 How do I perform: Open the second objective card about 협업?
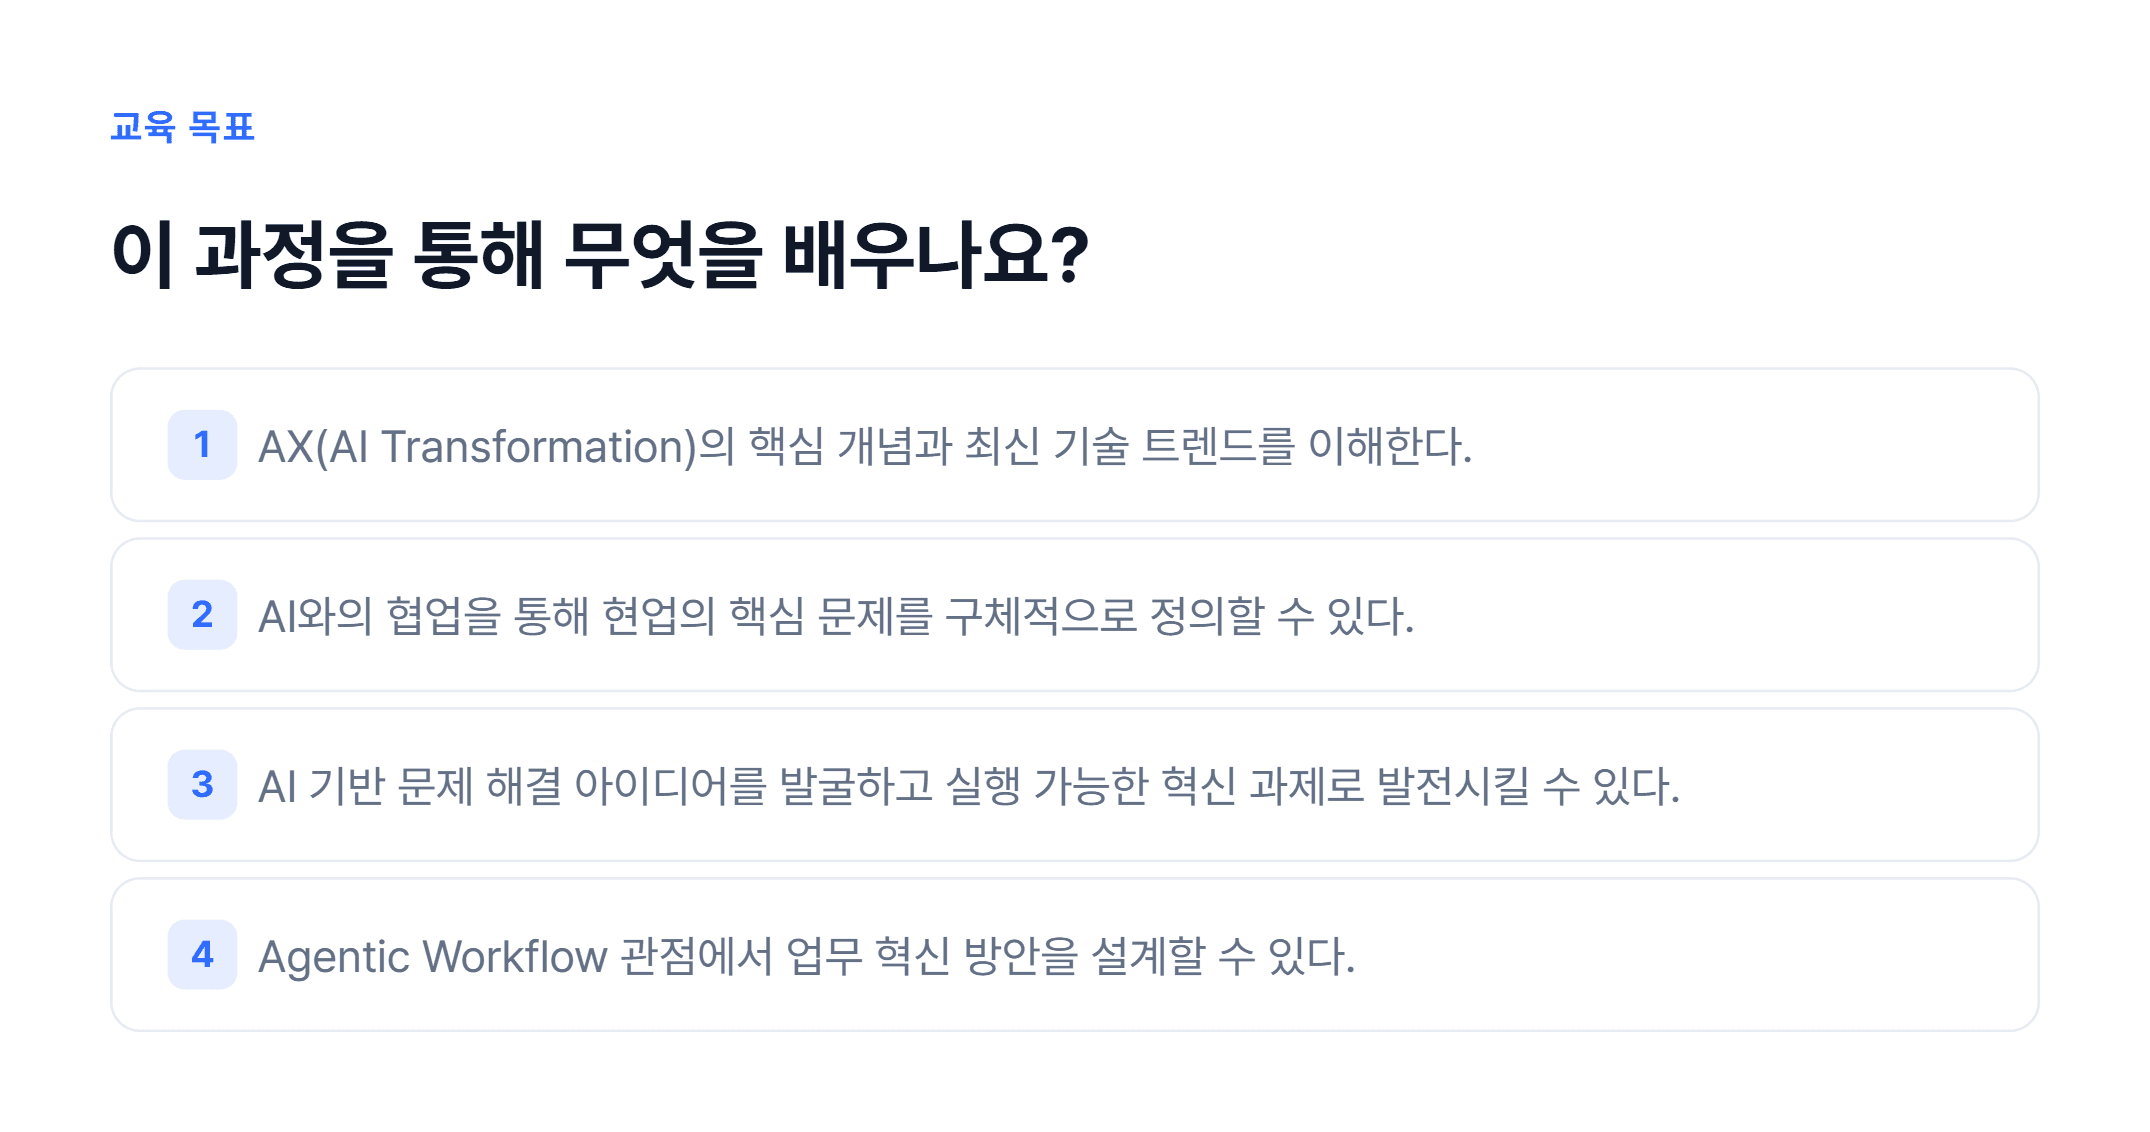(x=1075, y=615)
